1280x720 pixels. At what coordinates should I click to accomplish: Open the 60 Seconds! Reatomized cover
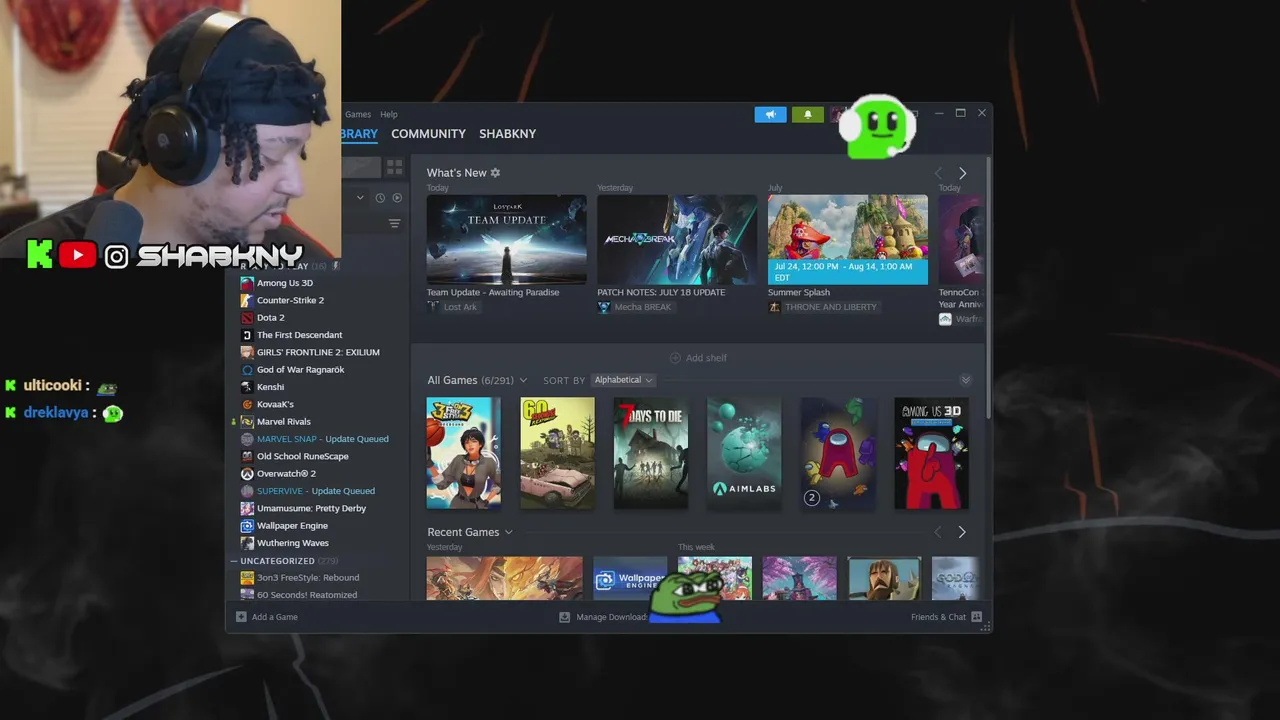(557, 453)
